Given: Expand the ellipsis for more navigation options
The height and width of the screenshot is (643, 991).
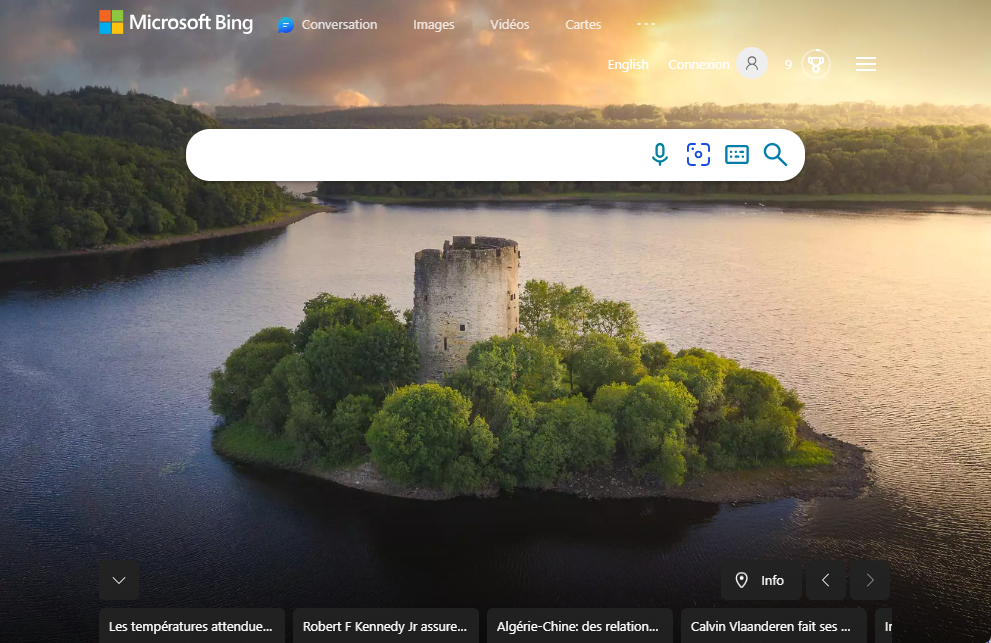Looking at the screenshot, I should 645,24.
